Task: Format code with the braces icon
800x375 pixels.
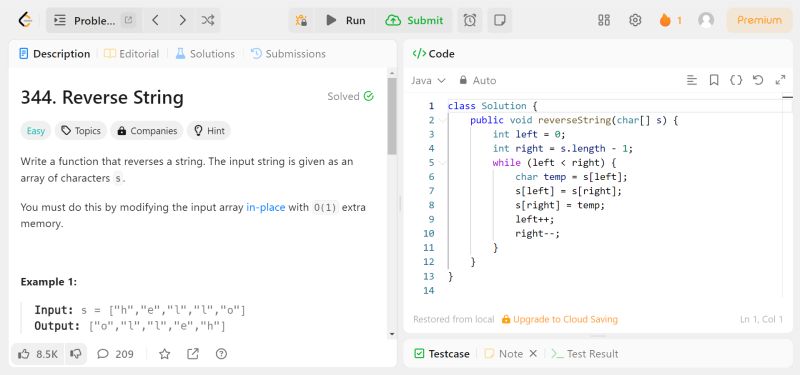Action: coord(736,80)
